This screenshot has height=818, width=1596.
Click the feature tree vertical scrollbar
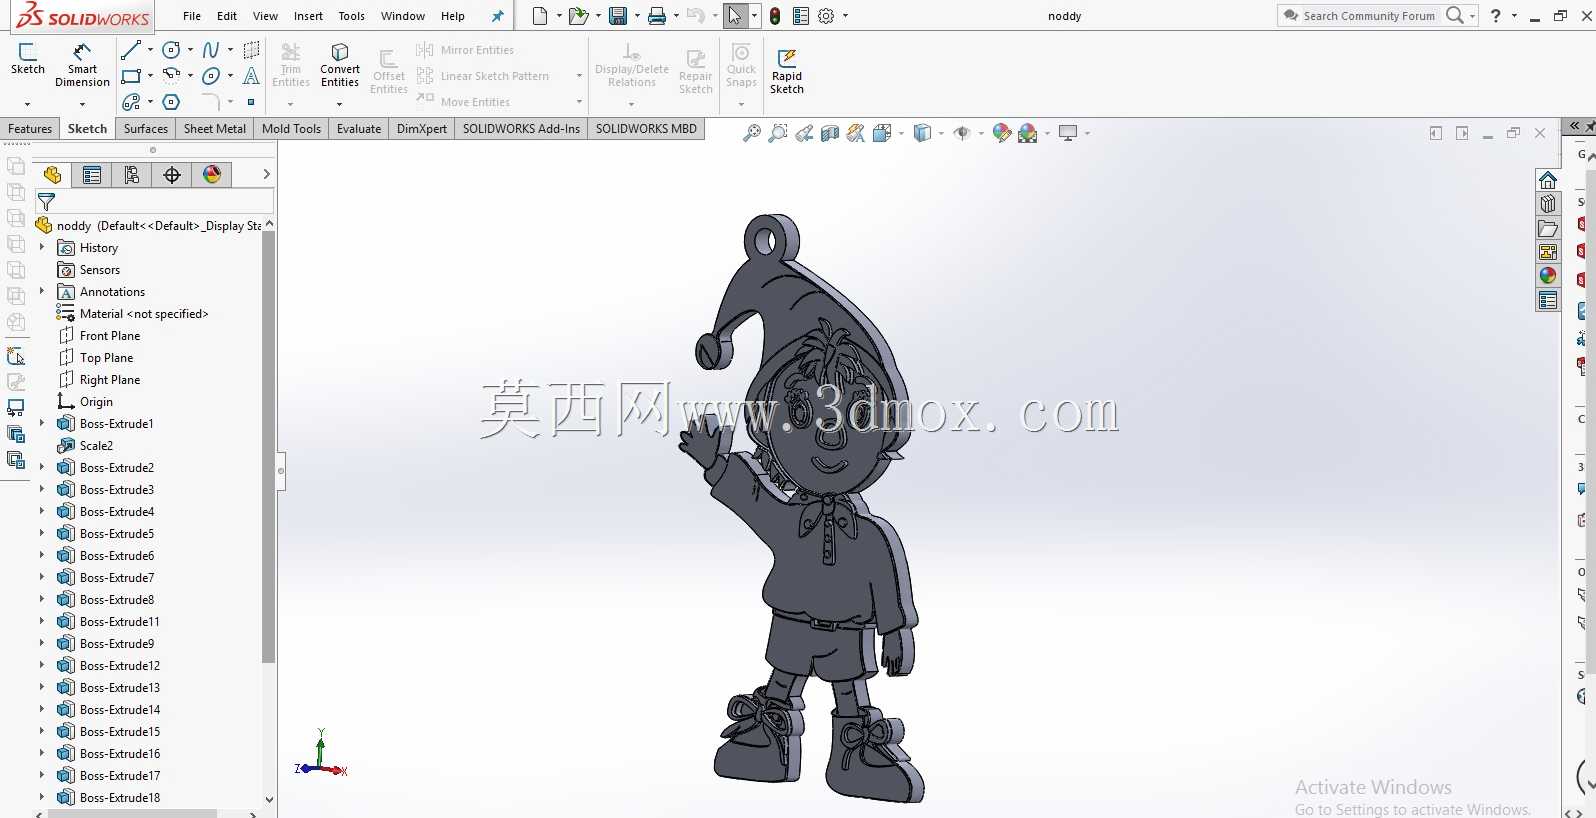(268, 446)
